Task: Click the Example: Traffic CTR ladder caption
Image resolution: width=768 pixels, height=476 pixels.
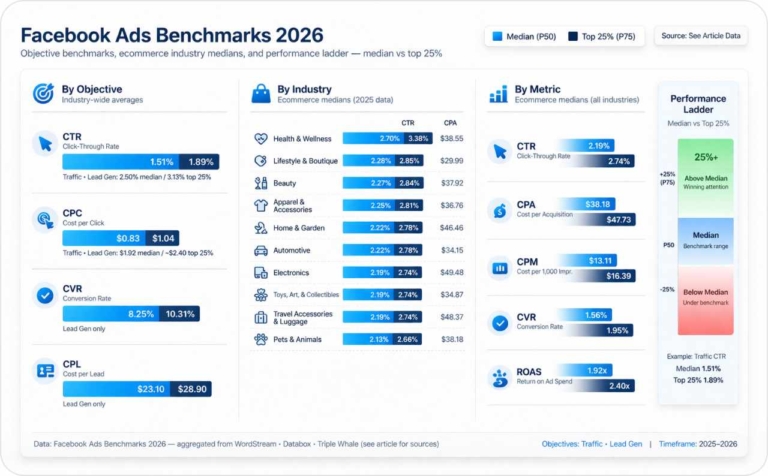Action: 696,357
